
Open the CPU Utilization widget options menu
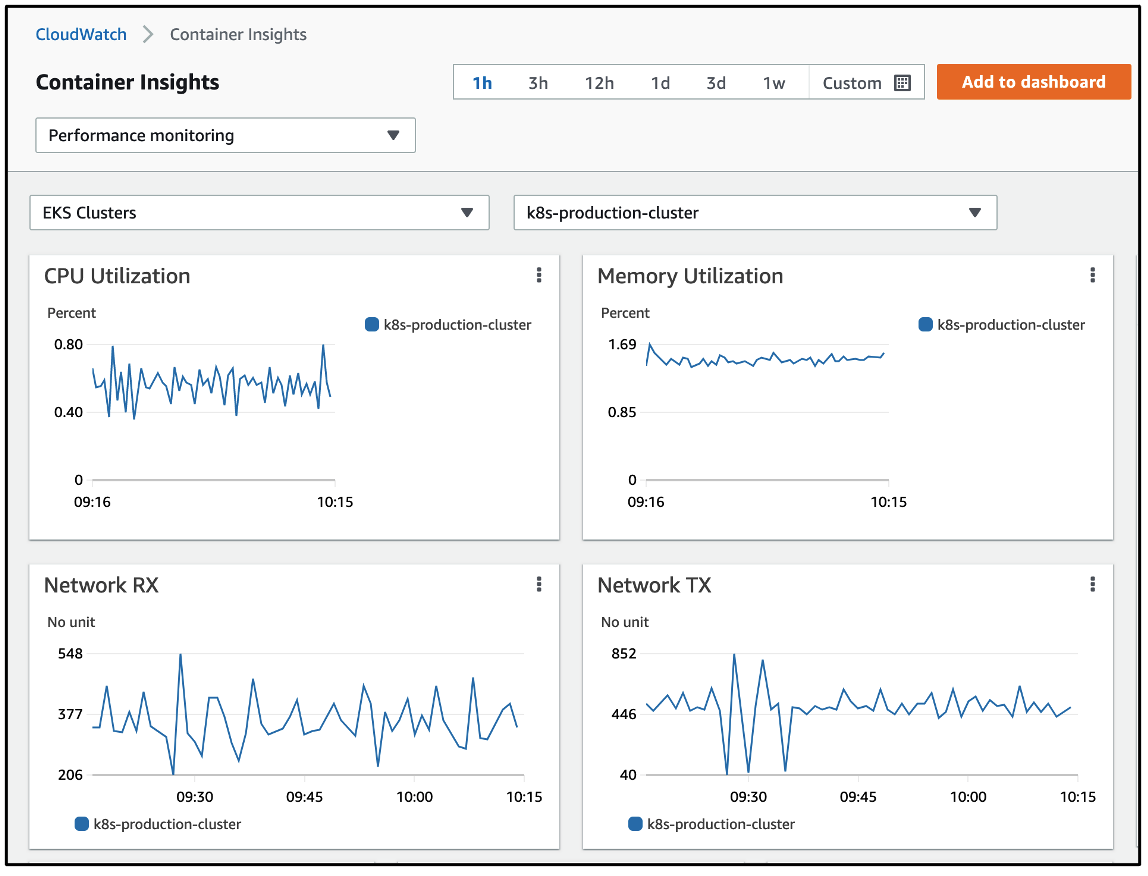click(539, 275)
